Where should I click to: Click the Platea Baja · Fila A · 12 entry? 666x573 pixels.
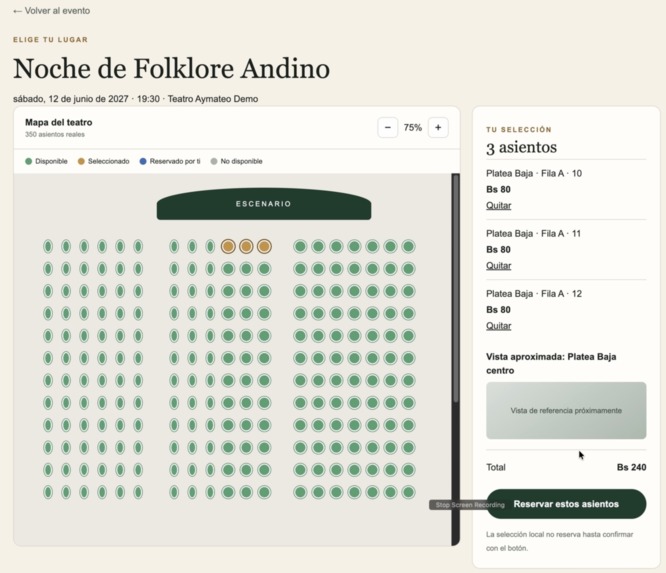tap(534, 294)
